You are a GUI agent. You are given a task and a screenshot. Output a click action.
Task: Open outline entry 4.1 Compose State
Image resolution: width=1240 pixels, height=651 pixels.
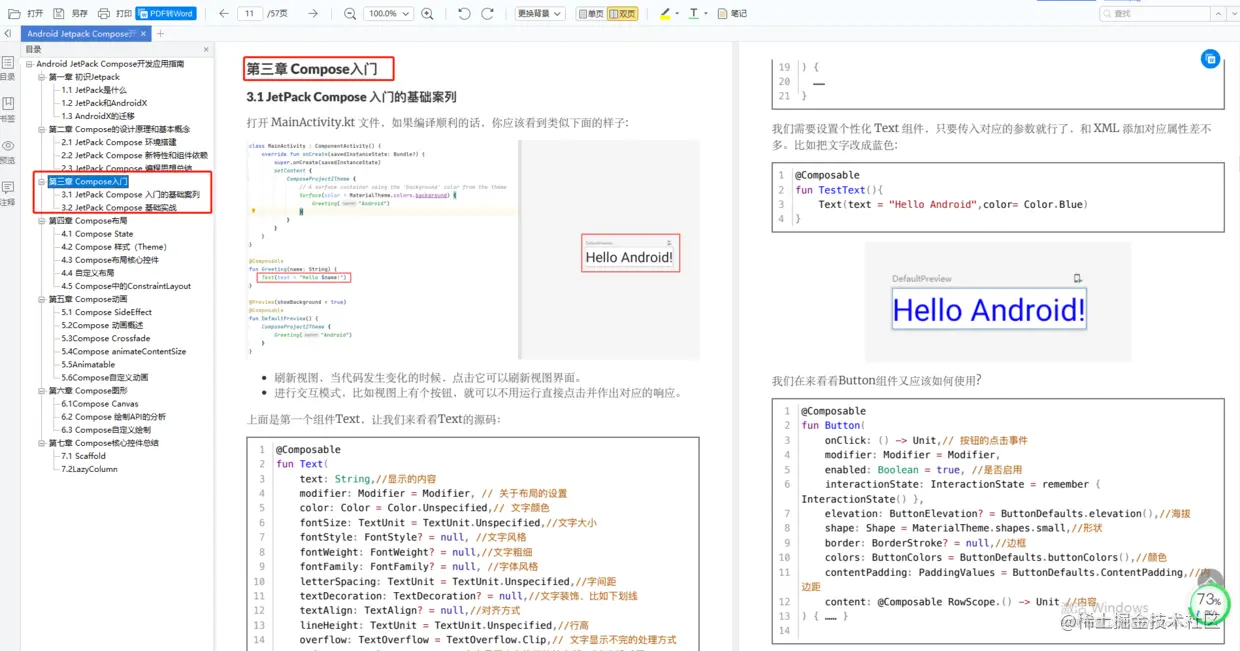click(x=97, y=233)
